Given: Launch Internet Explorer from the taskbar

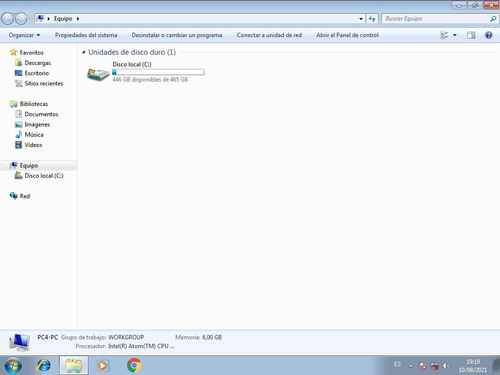Looking at the screenshot, I should coord(44,365).
